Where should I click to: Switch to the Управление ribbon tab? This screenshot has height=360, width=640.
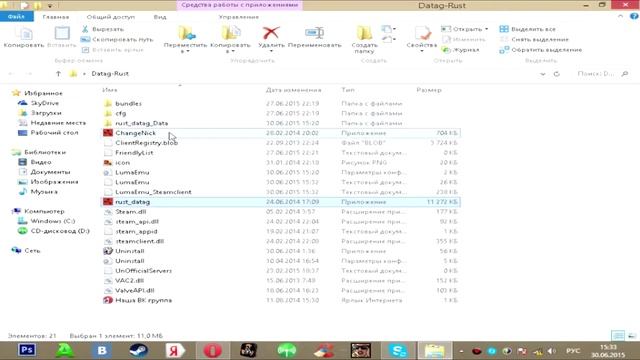click(x=238, y=17)
